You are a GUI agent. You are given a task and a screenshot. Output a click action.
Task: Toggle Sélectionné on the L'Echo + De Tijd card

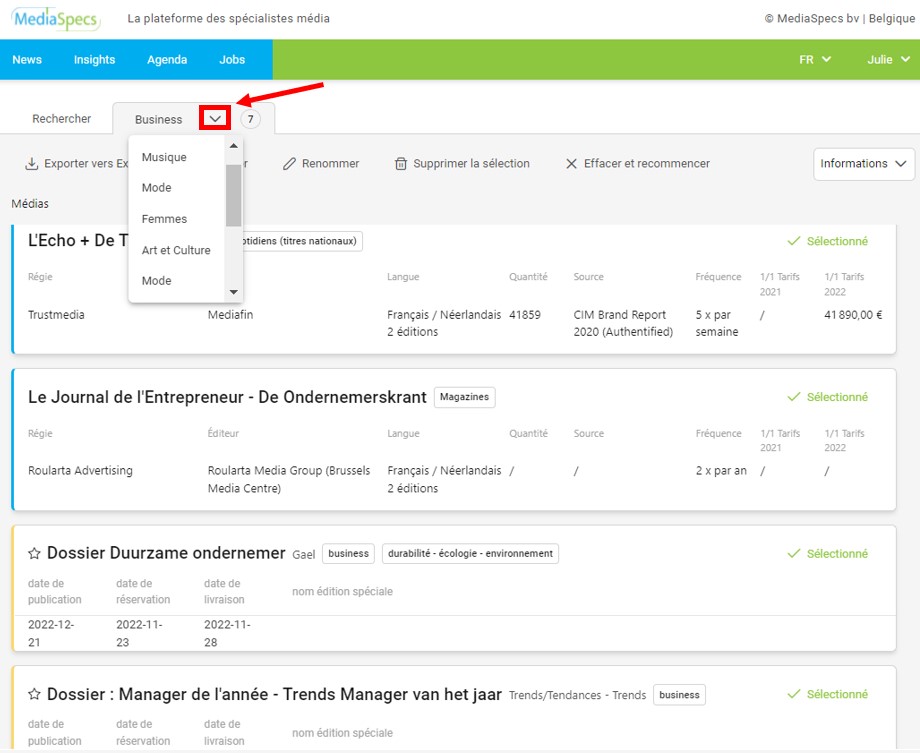click(827, 241)
